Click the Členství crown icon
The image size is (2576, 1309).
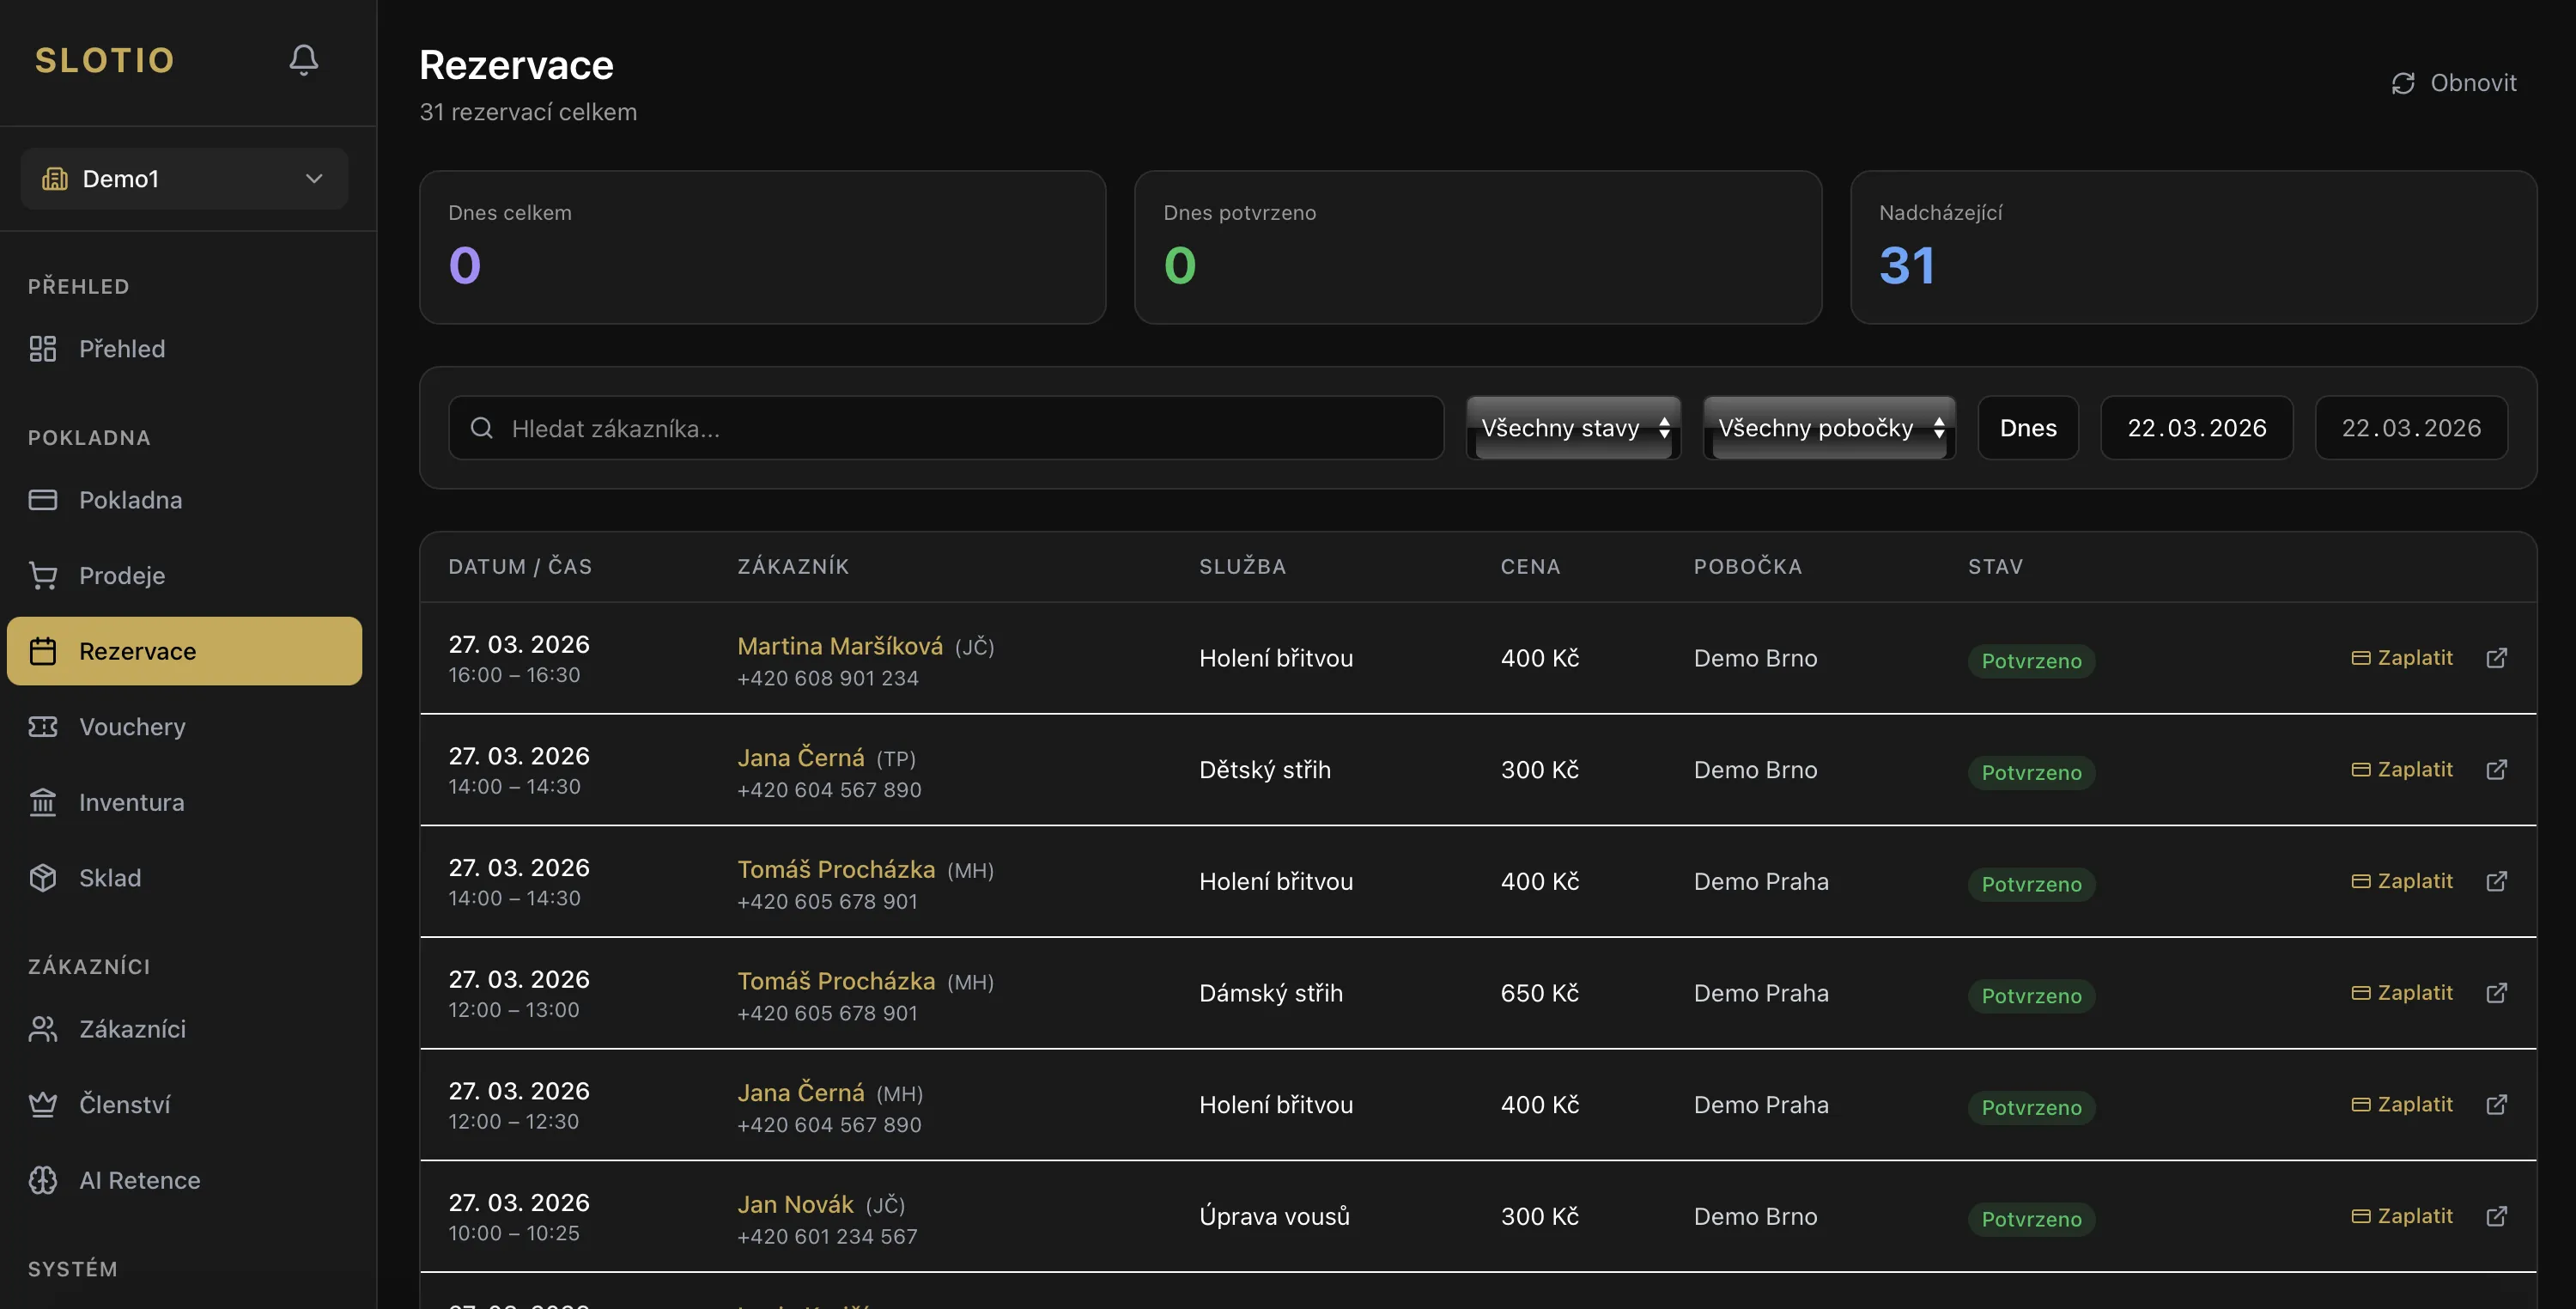tap(43, 1105)
